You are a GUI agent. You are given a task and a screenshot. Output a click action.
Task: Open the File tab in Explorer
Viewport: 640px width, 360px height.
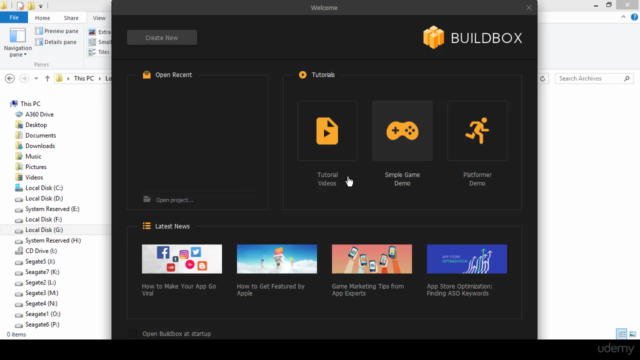point(14,18)
